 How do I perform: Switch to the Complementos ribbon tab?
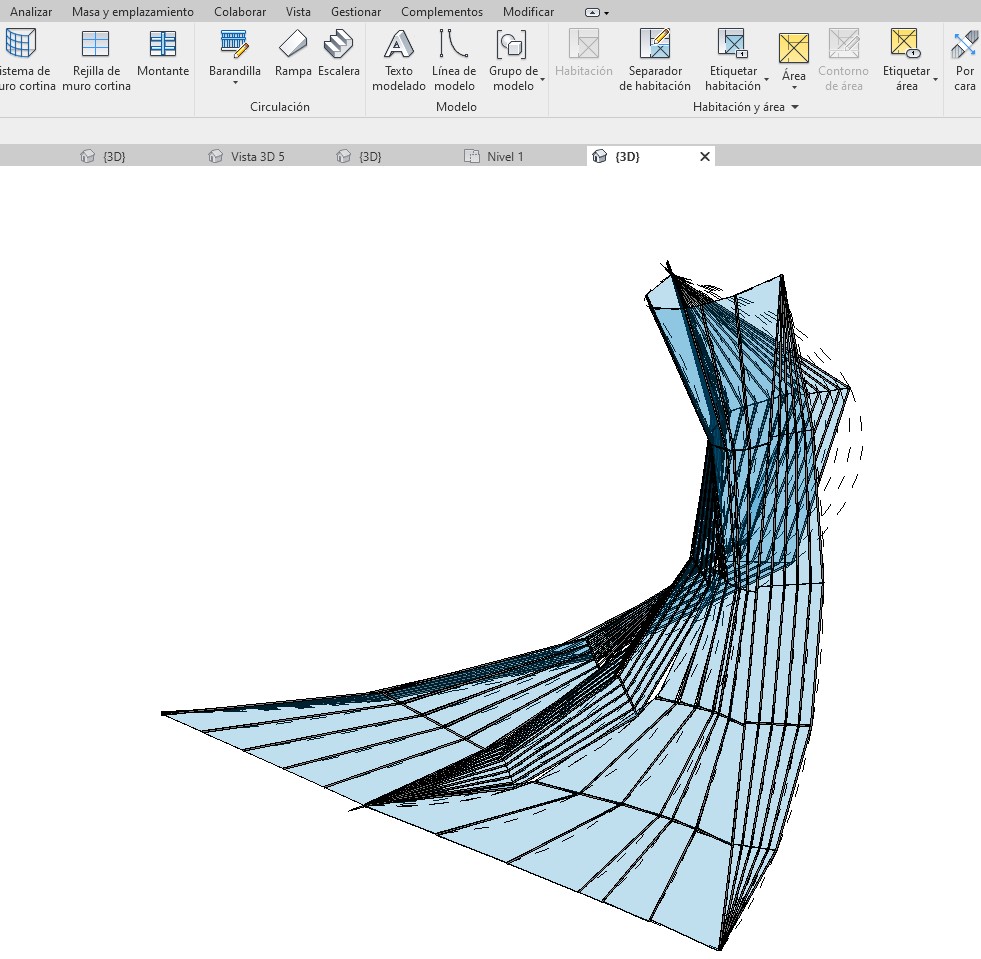tap(441, 12)
